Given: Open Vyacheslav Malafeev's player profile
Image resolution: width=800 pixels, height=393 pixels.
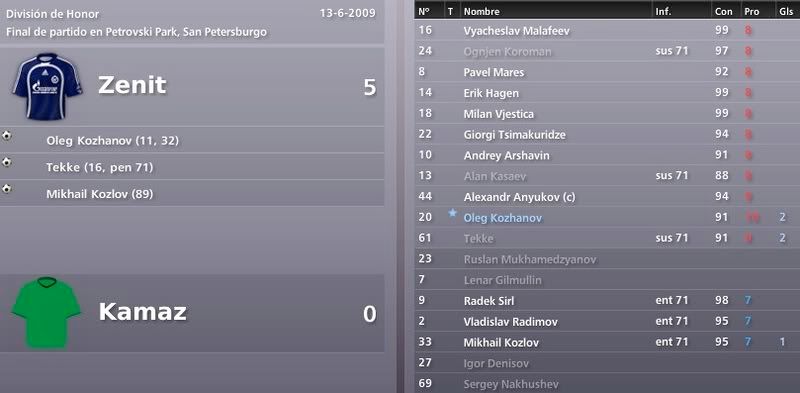Looking at the screenshot, I should point(516,31).
